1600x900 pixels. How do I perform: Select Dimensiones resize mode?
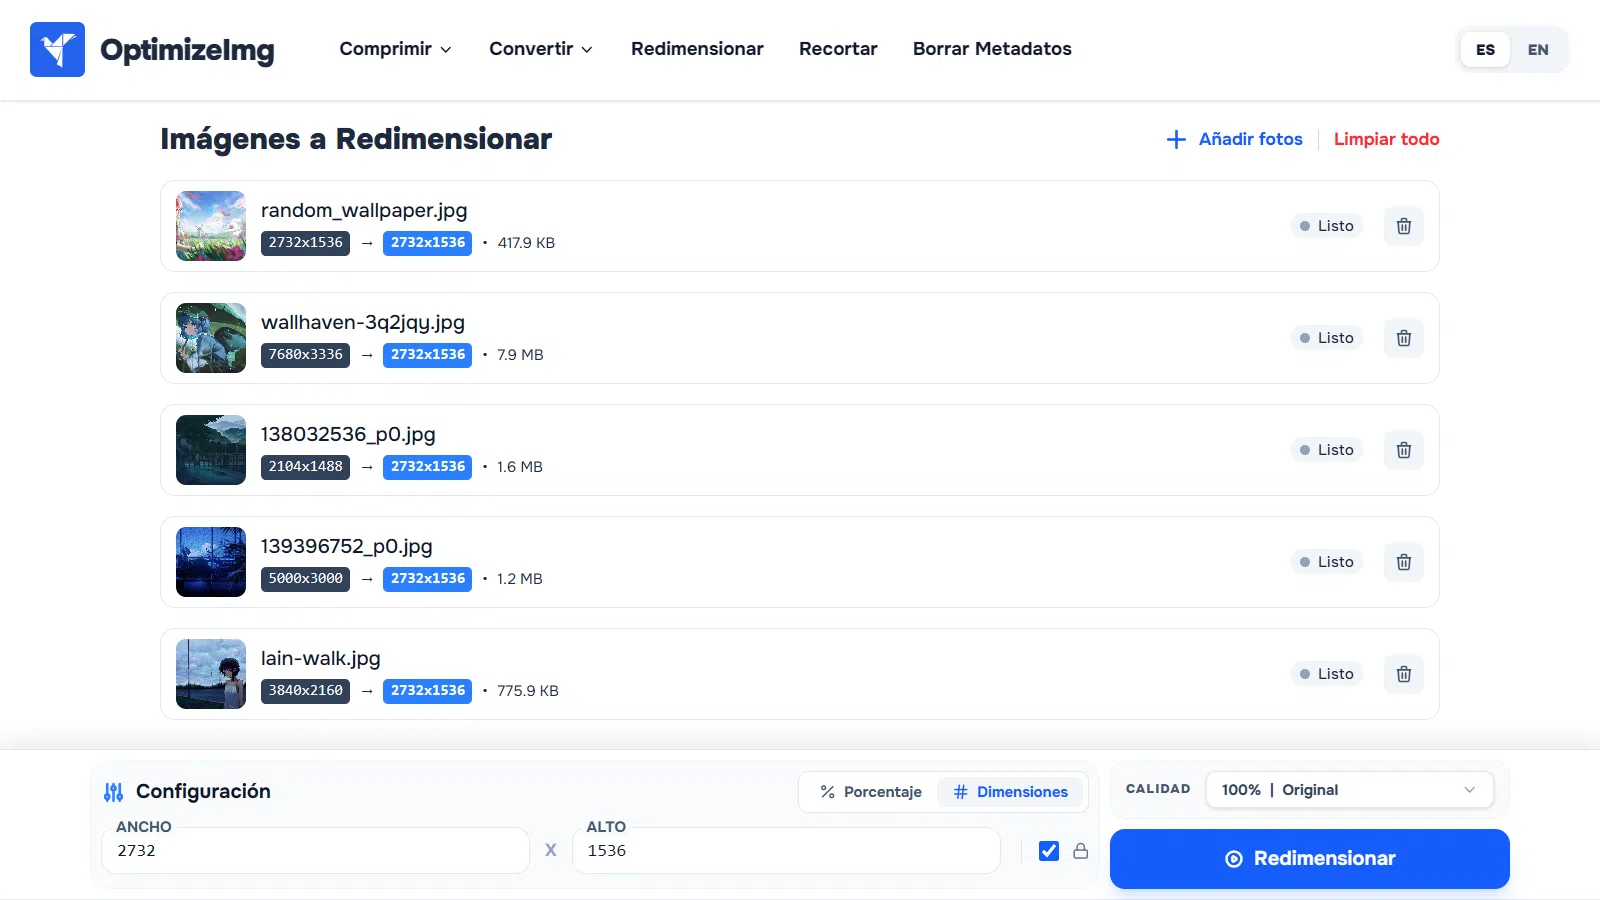pos(1010,792)
